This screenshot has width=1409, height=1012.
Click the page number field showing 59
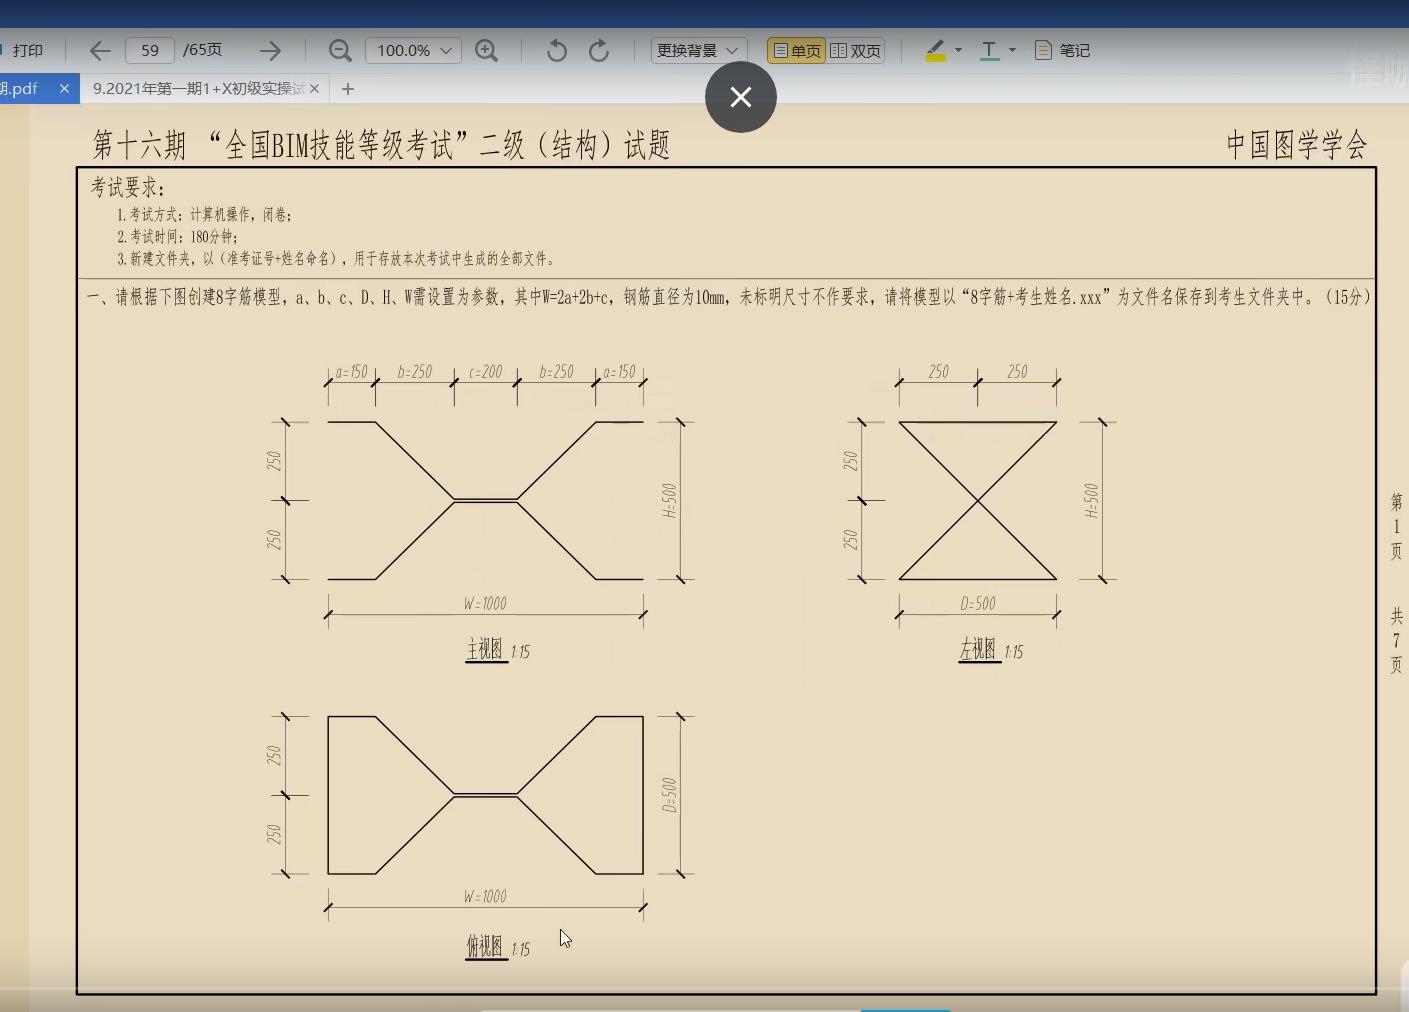150,51
